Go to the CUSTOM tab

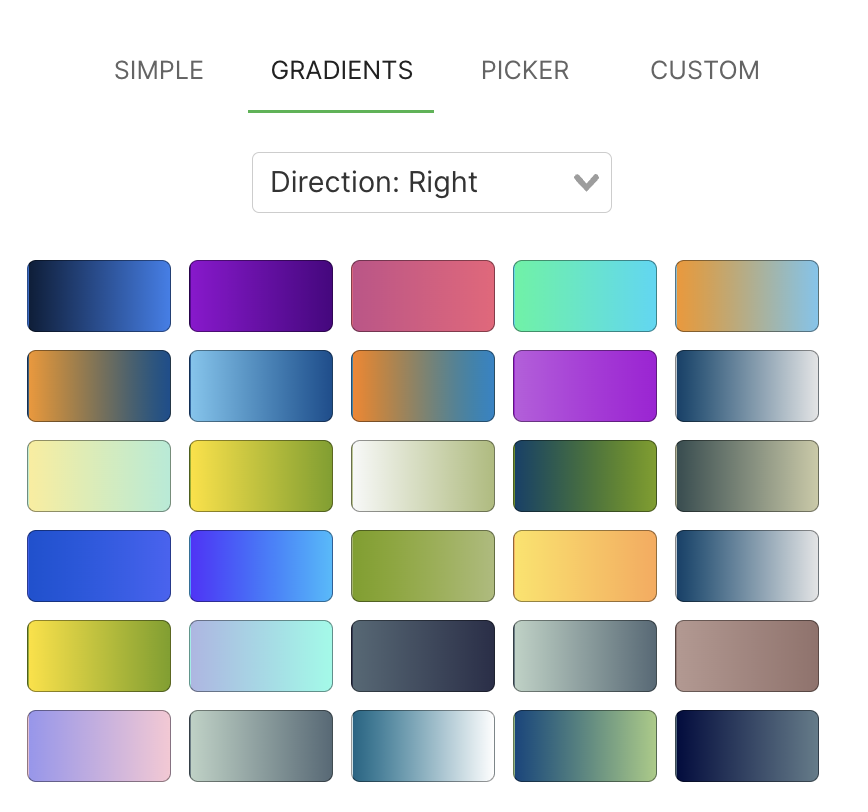[x=705, y=71]
